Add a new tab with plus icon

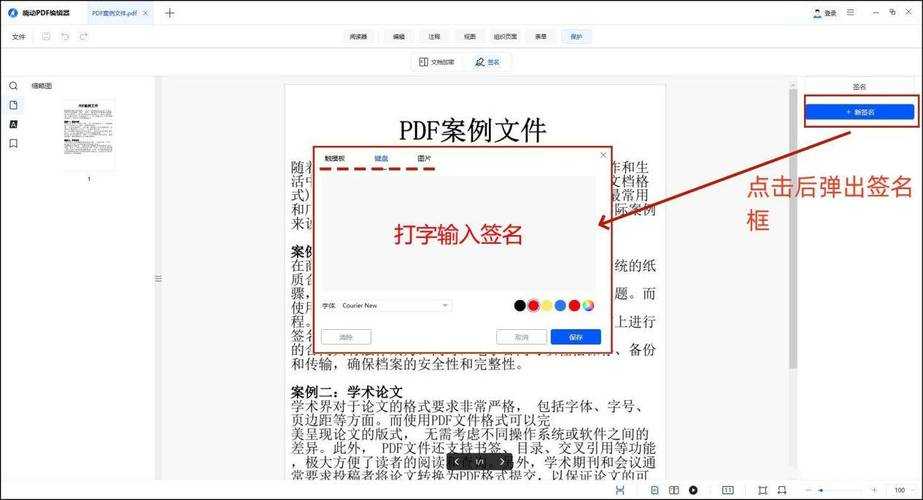(x=170, y=13)
